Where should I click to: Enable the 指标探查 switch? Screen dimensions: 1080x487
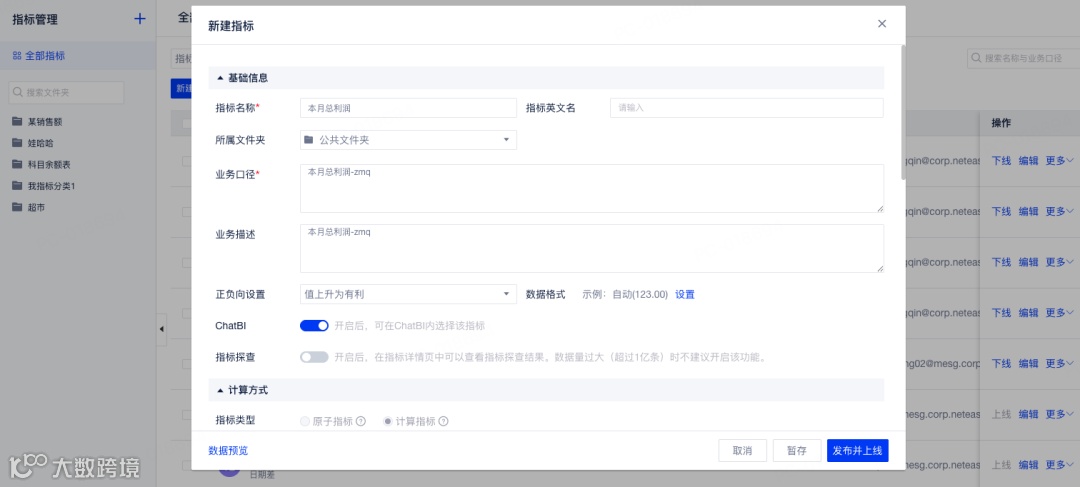click(314, 358)
